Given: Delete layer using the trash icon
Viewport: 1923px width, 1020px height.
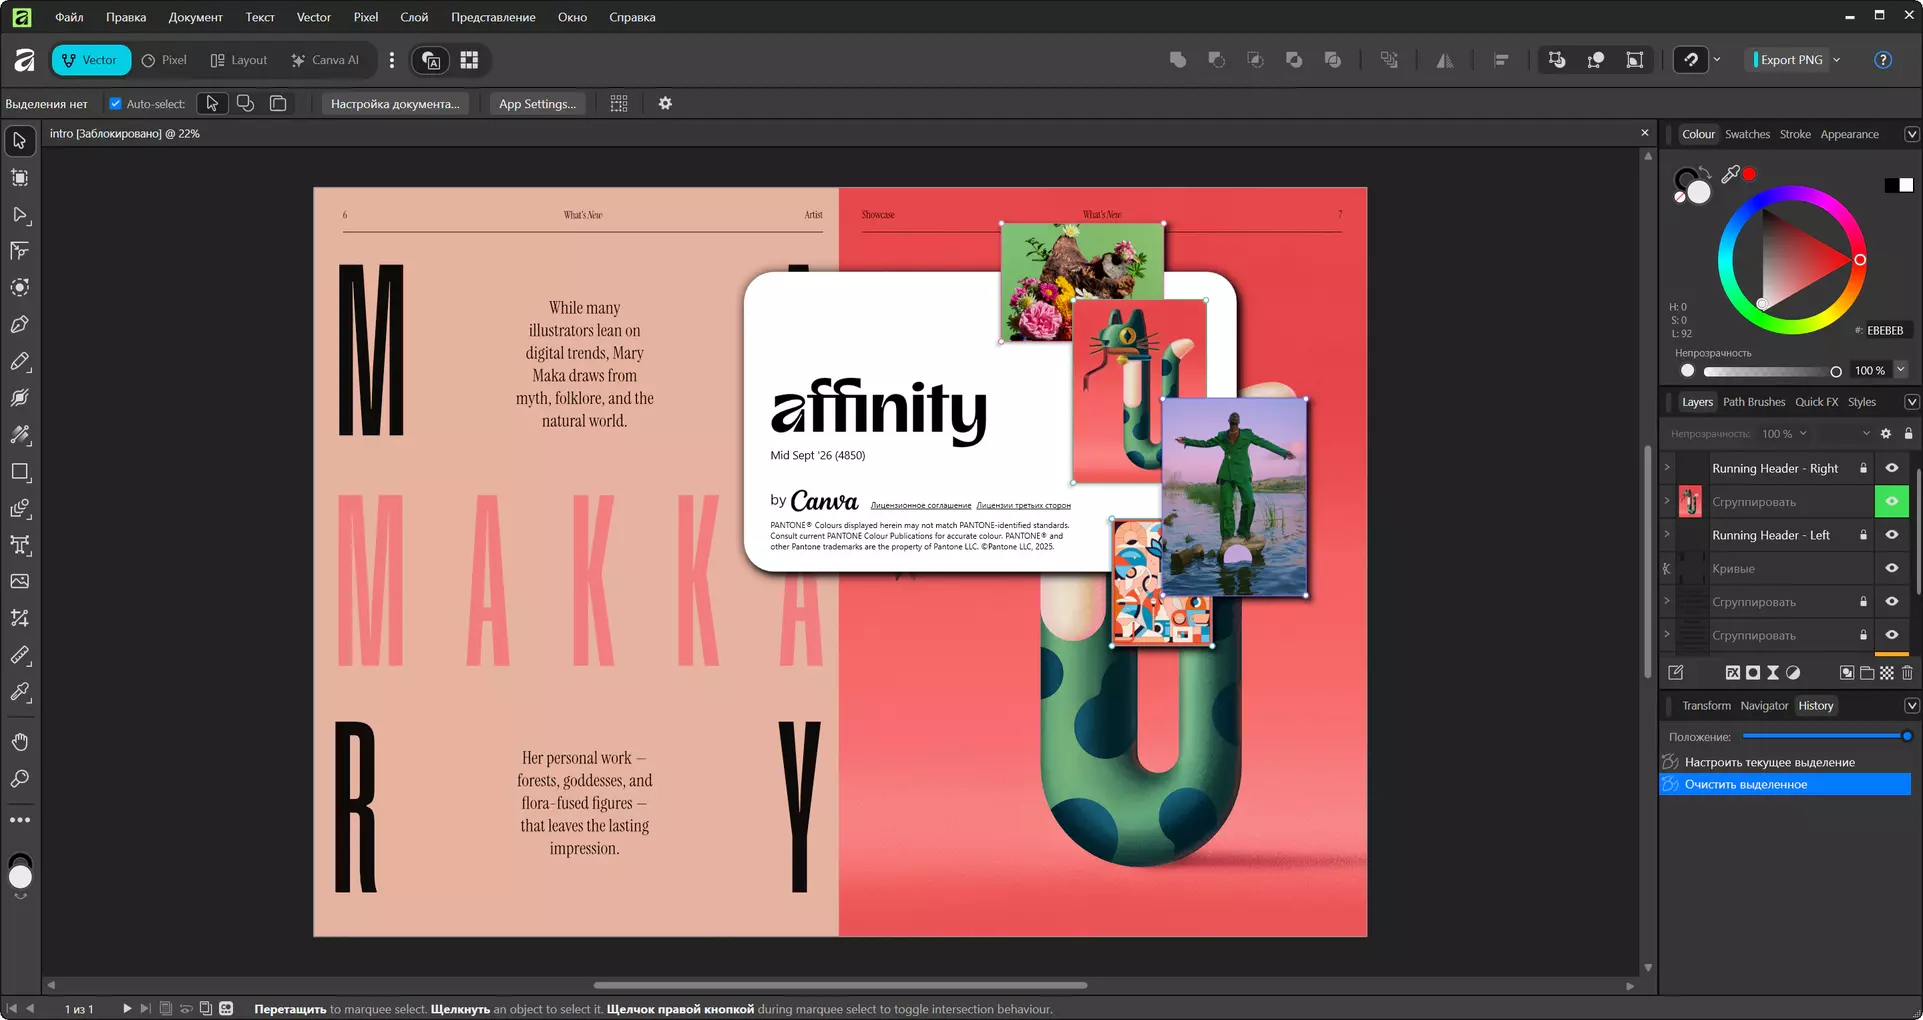Looking at the screenshot, I should pyautogui.click(x=1907, y=673).
